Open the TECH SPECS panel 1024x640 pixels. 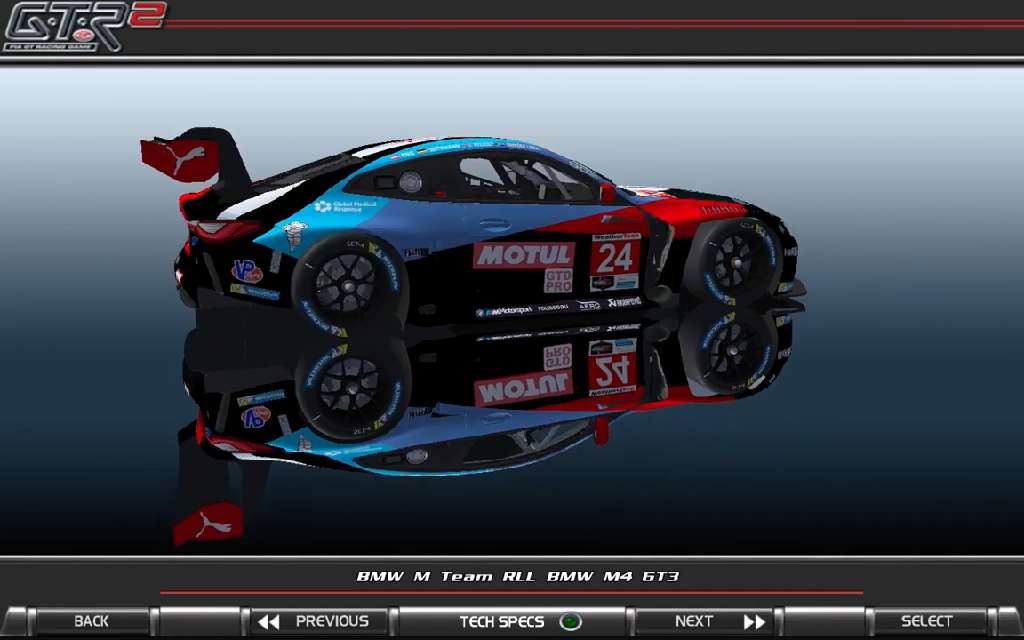tap(512, 621)
